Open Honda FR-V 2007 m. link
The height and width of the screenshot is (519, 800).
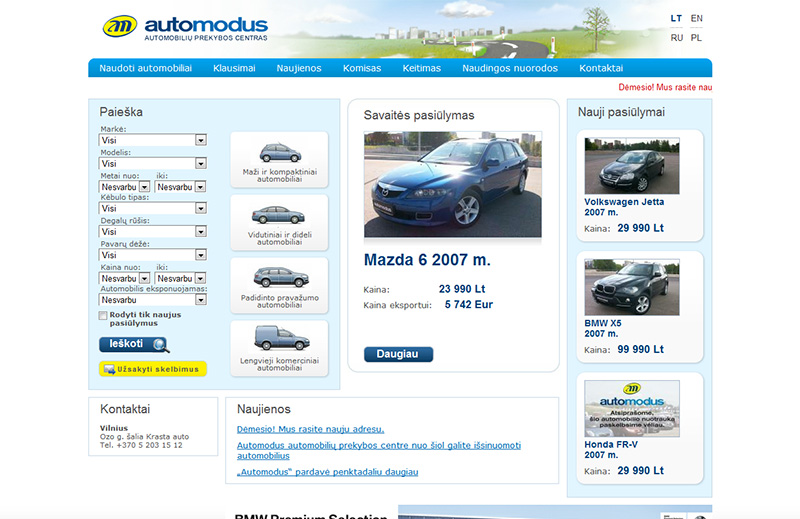[x=611, y=450]
